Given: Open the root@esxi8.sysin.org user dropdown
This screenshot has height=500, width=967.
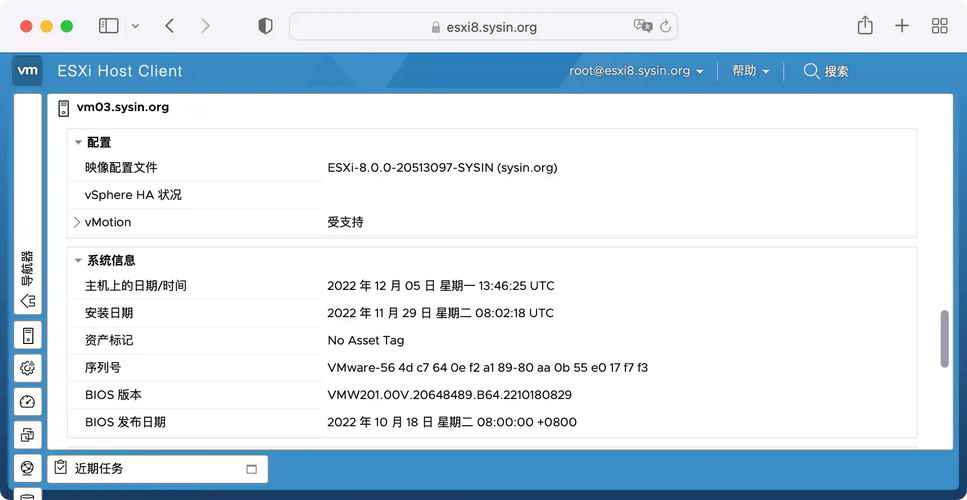Looking at the screenshot, I should coord(636,71).
